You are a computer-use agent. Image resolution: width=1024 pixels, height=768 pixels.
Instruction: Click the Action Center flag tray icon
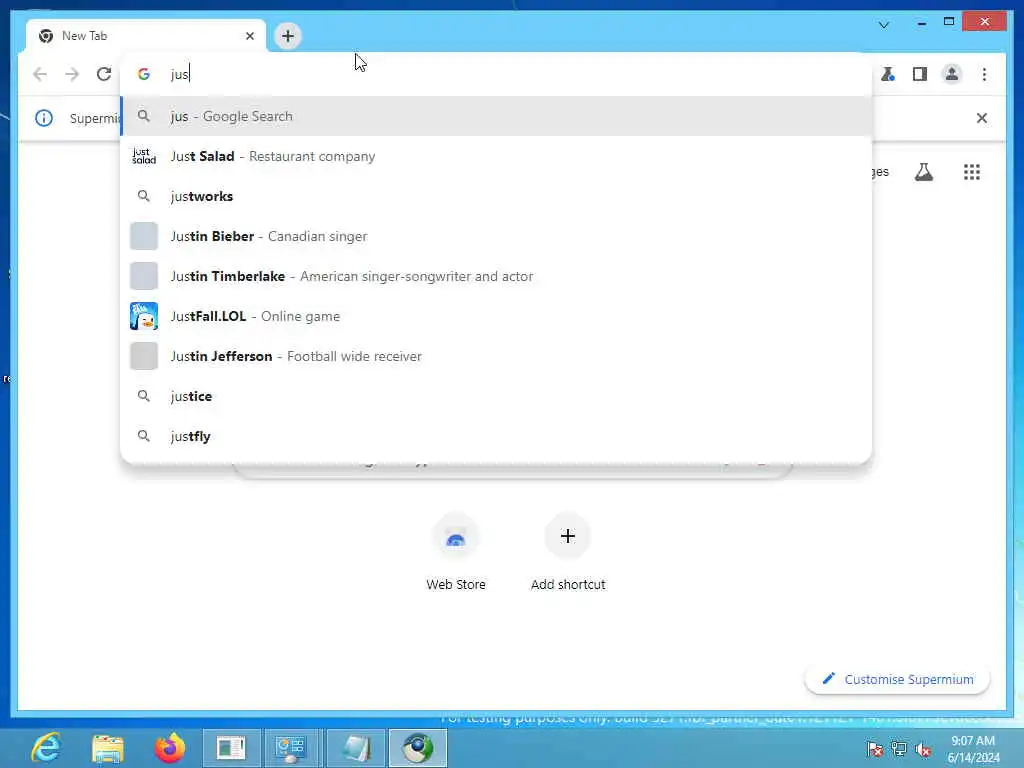(874, 749)
